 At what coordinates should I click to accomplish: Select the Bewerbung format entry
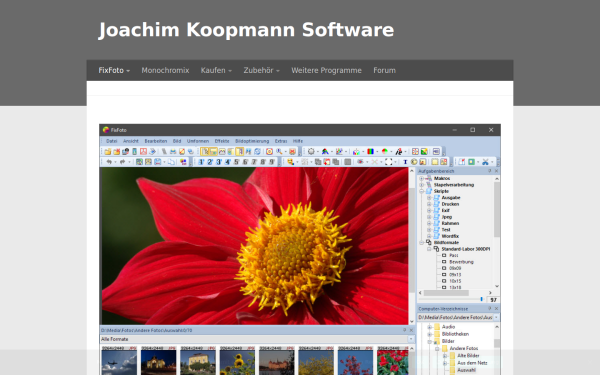pyautogui.click(x=461, y=262)
